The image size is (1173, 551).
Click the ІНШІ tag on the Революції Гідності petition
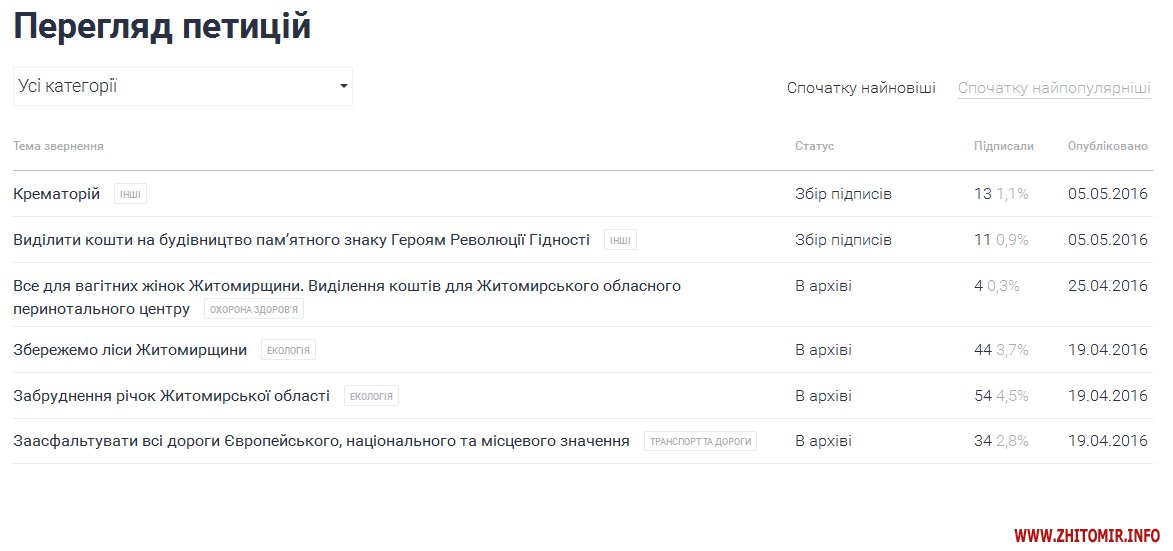pyautogui.click(x=620, y=240)
